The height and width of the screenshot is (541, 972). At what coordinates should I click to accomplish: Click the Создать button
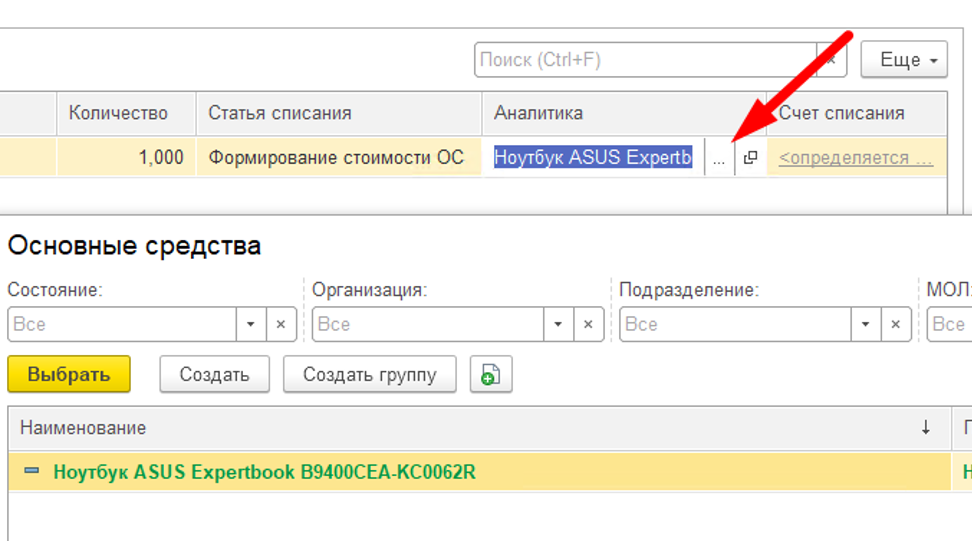(x=214, y=374)
